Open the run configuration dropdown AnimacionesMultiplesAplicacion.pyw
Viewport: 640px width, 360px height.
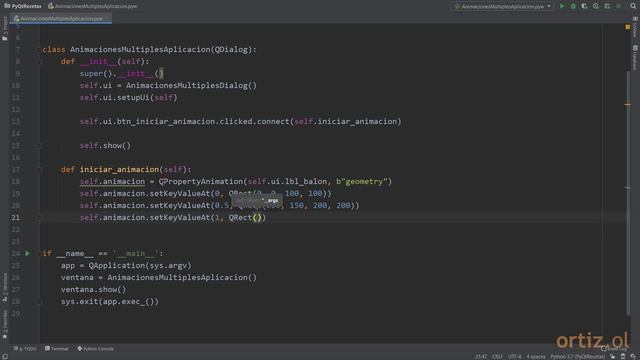pos(503,6)
